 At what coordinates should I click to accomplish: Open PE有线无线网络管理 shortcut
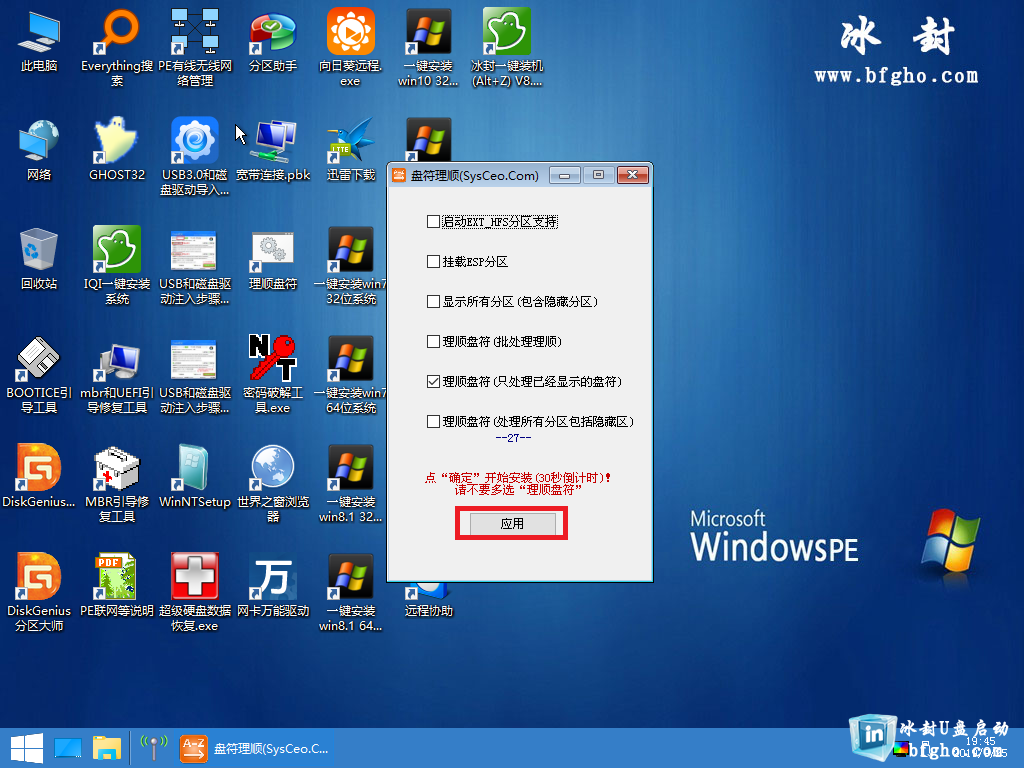(195, 47)
